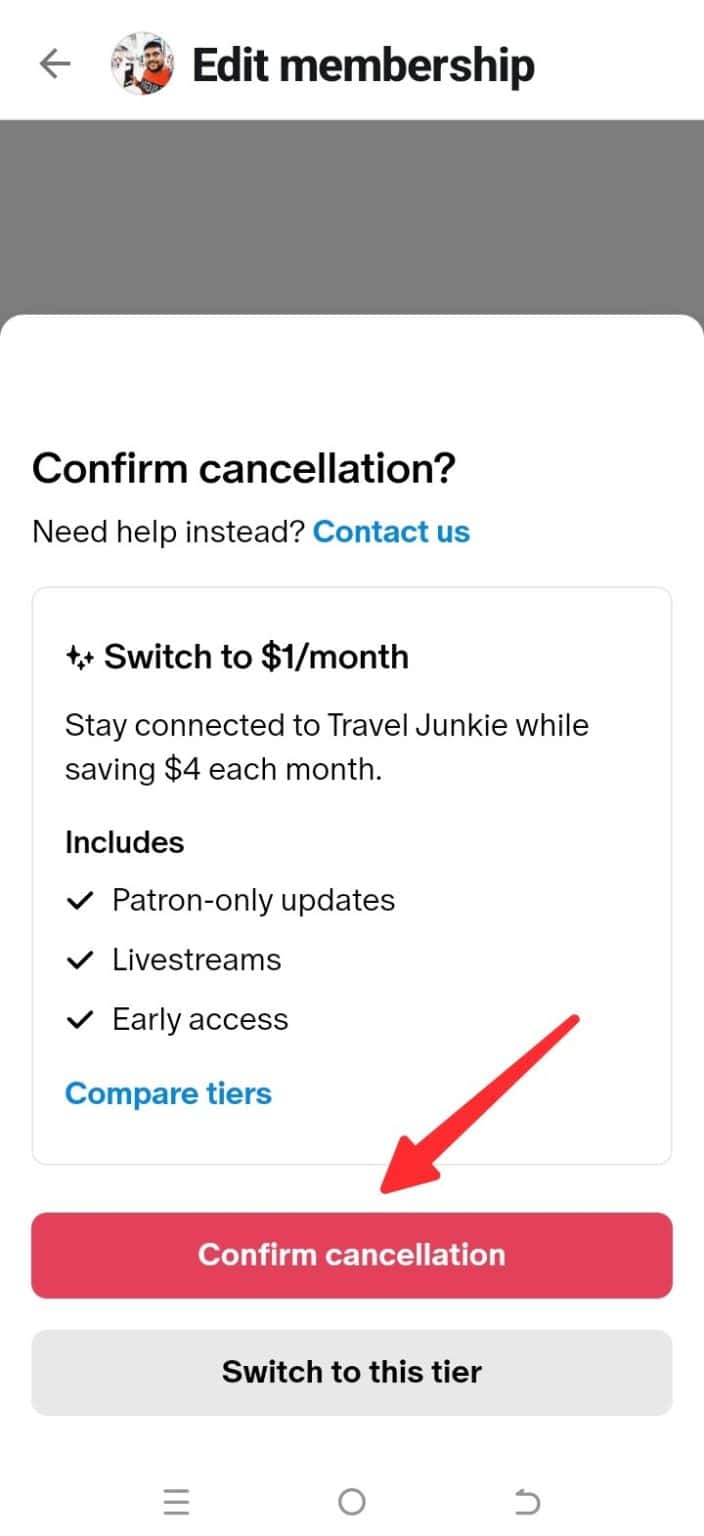
Task: Tap the checkmark next to Livestreams
Action: click(79, 961)
